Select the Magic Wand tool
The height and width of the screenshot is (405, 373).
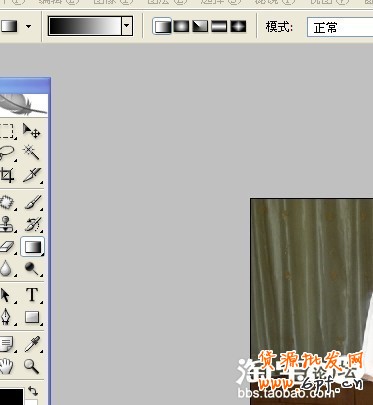32,152
